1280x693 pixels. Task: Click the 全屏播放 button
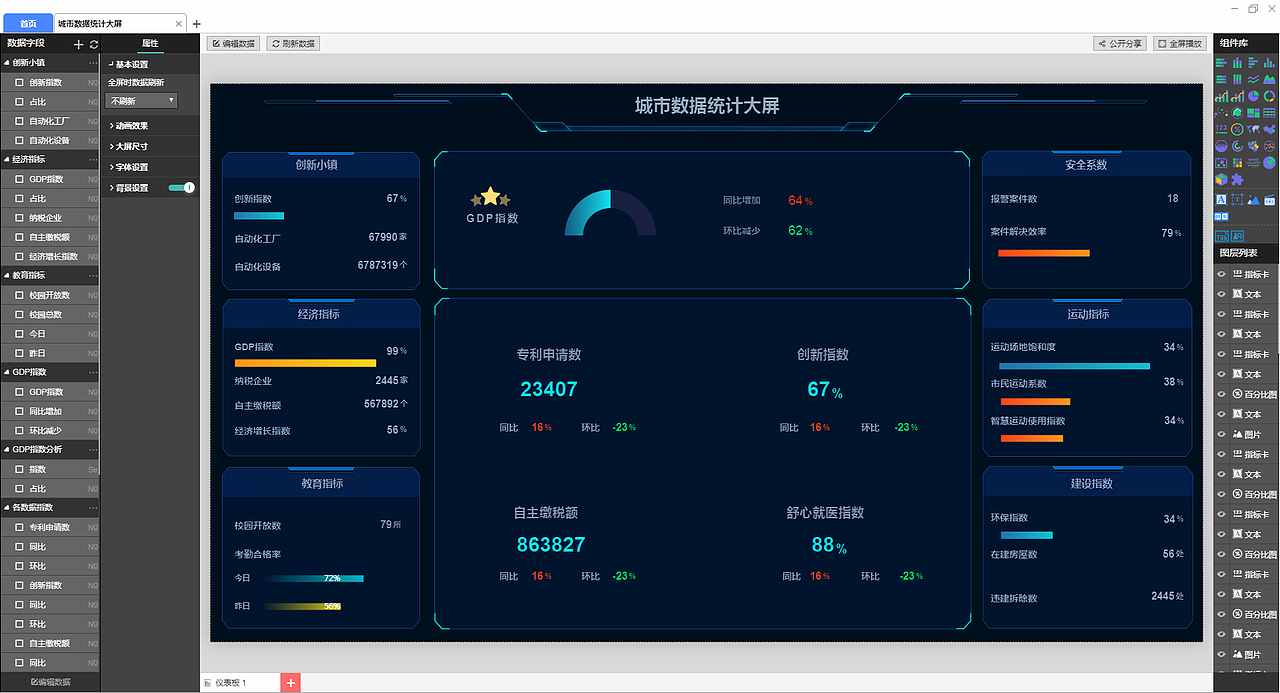point(1180,44)
